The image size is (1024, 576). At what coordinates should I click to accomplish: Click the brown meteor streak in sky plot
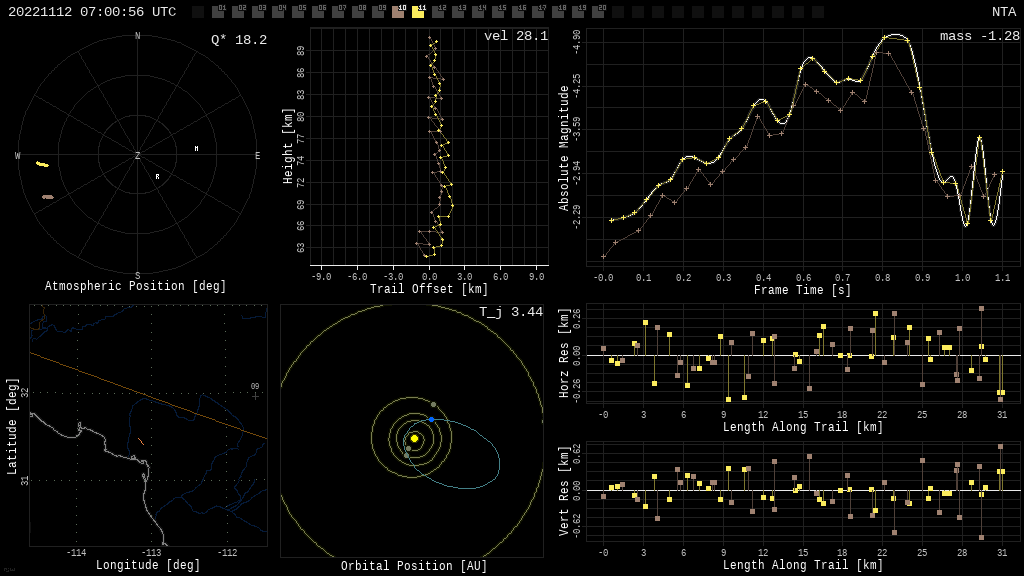coord(48,197)
